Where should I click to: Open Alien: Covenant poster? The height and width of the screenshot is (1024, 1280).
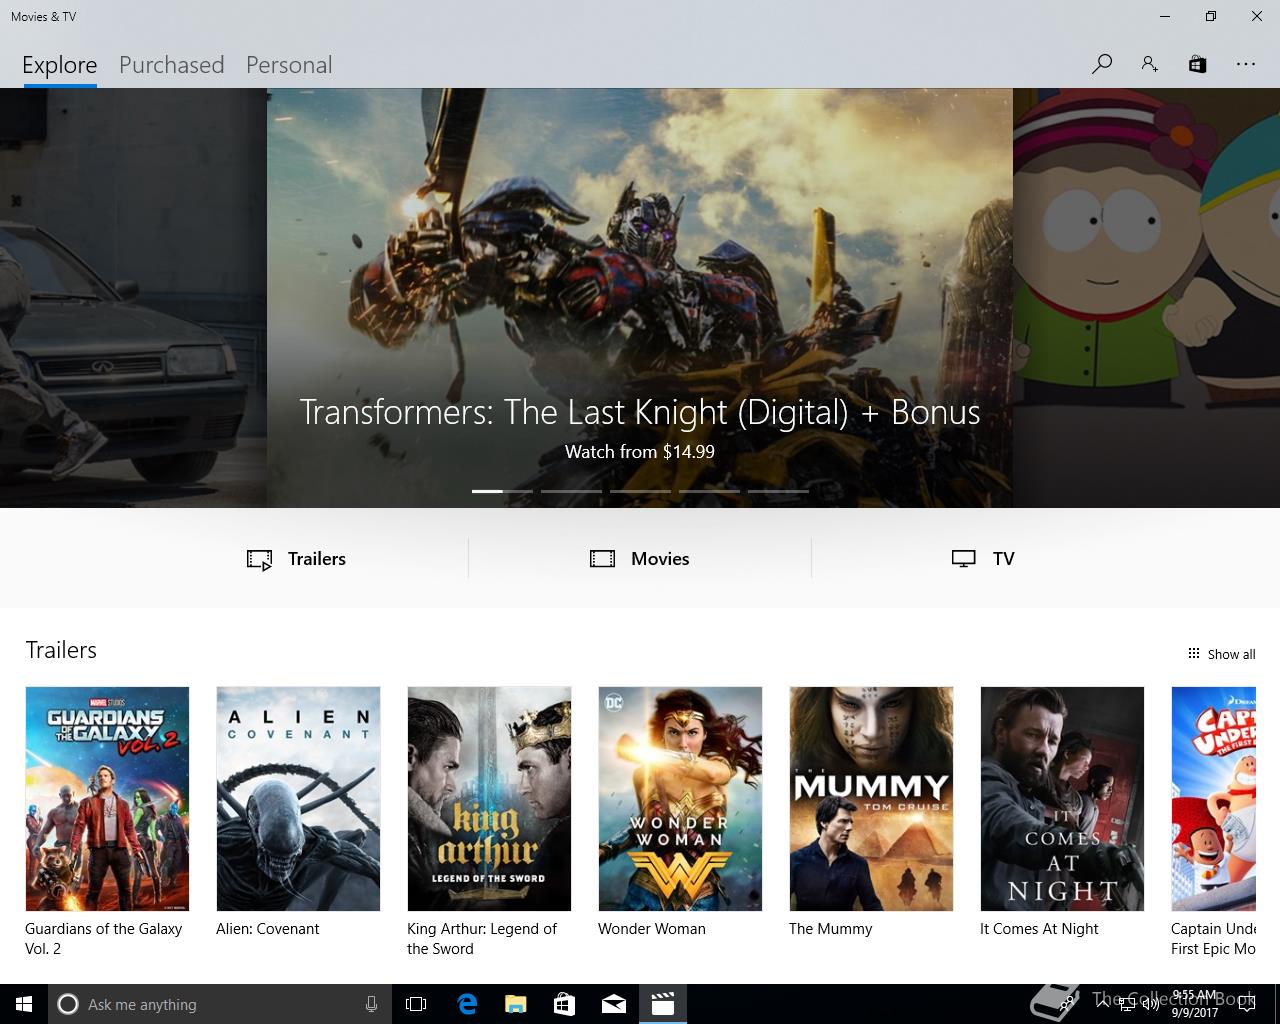click(x=298, y=799)
